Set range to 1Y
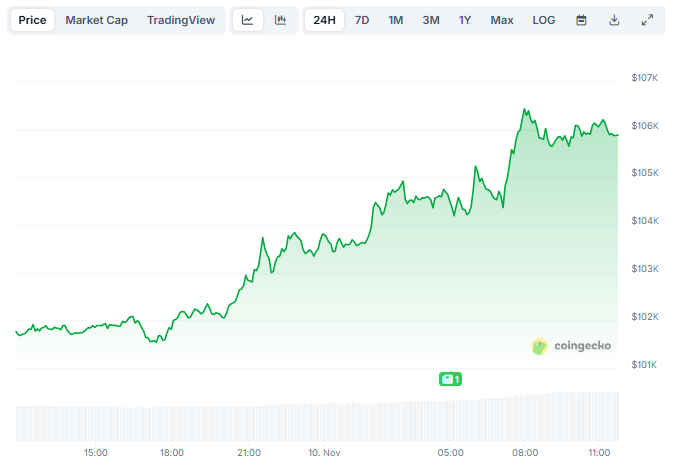The image size is (673, 466). [465, 20]
